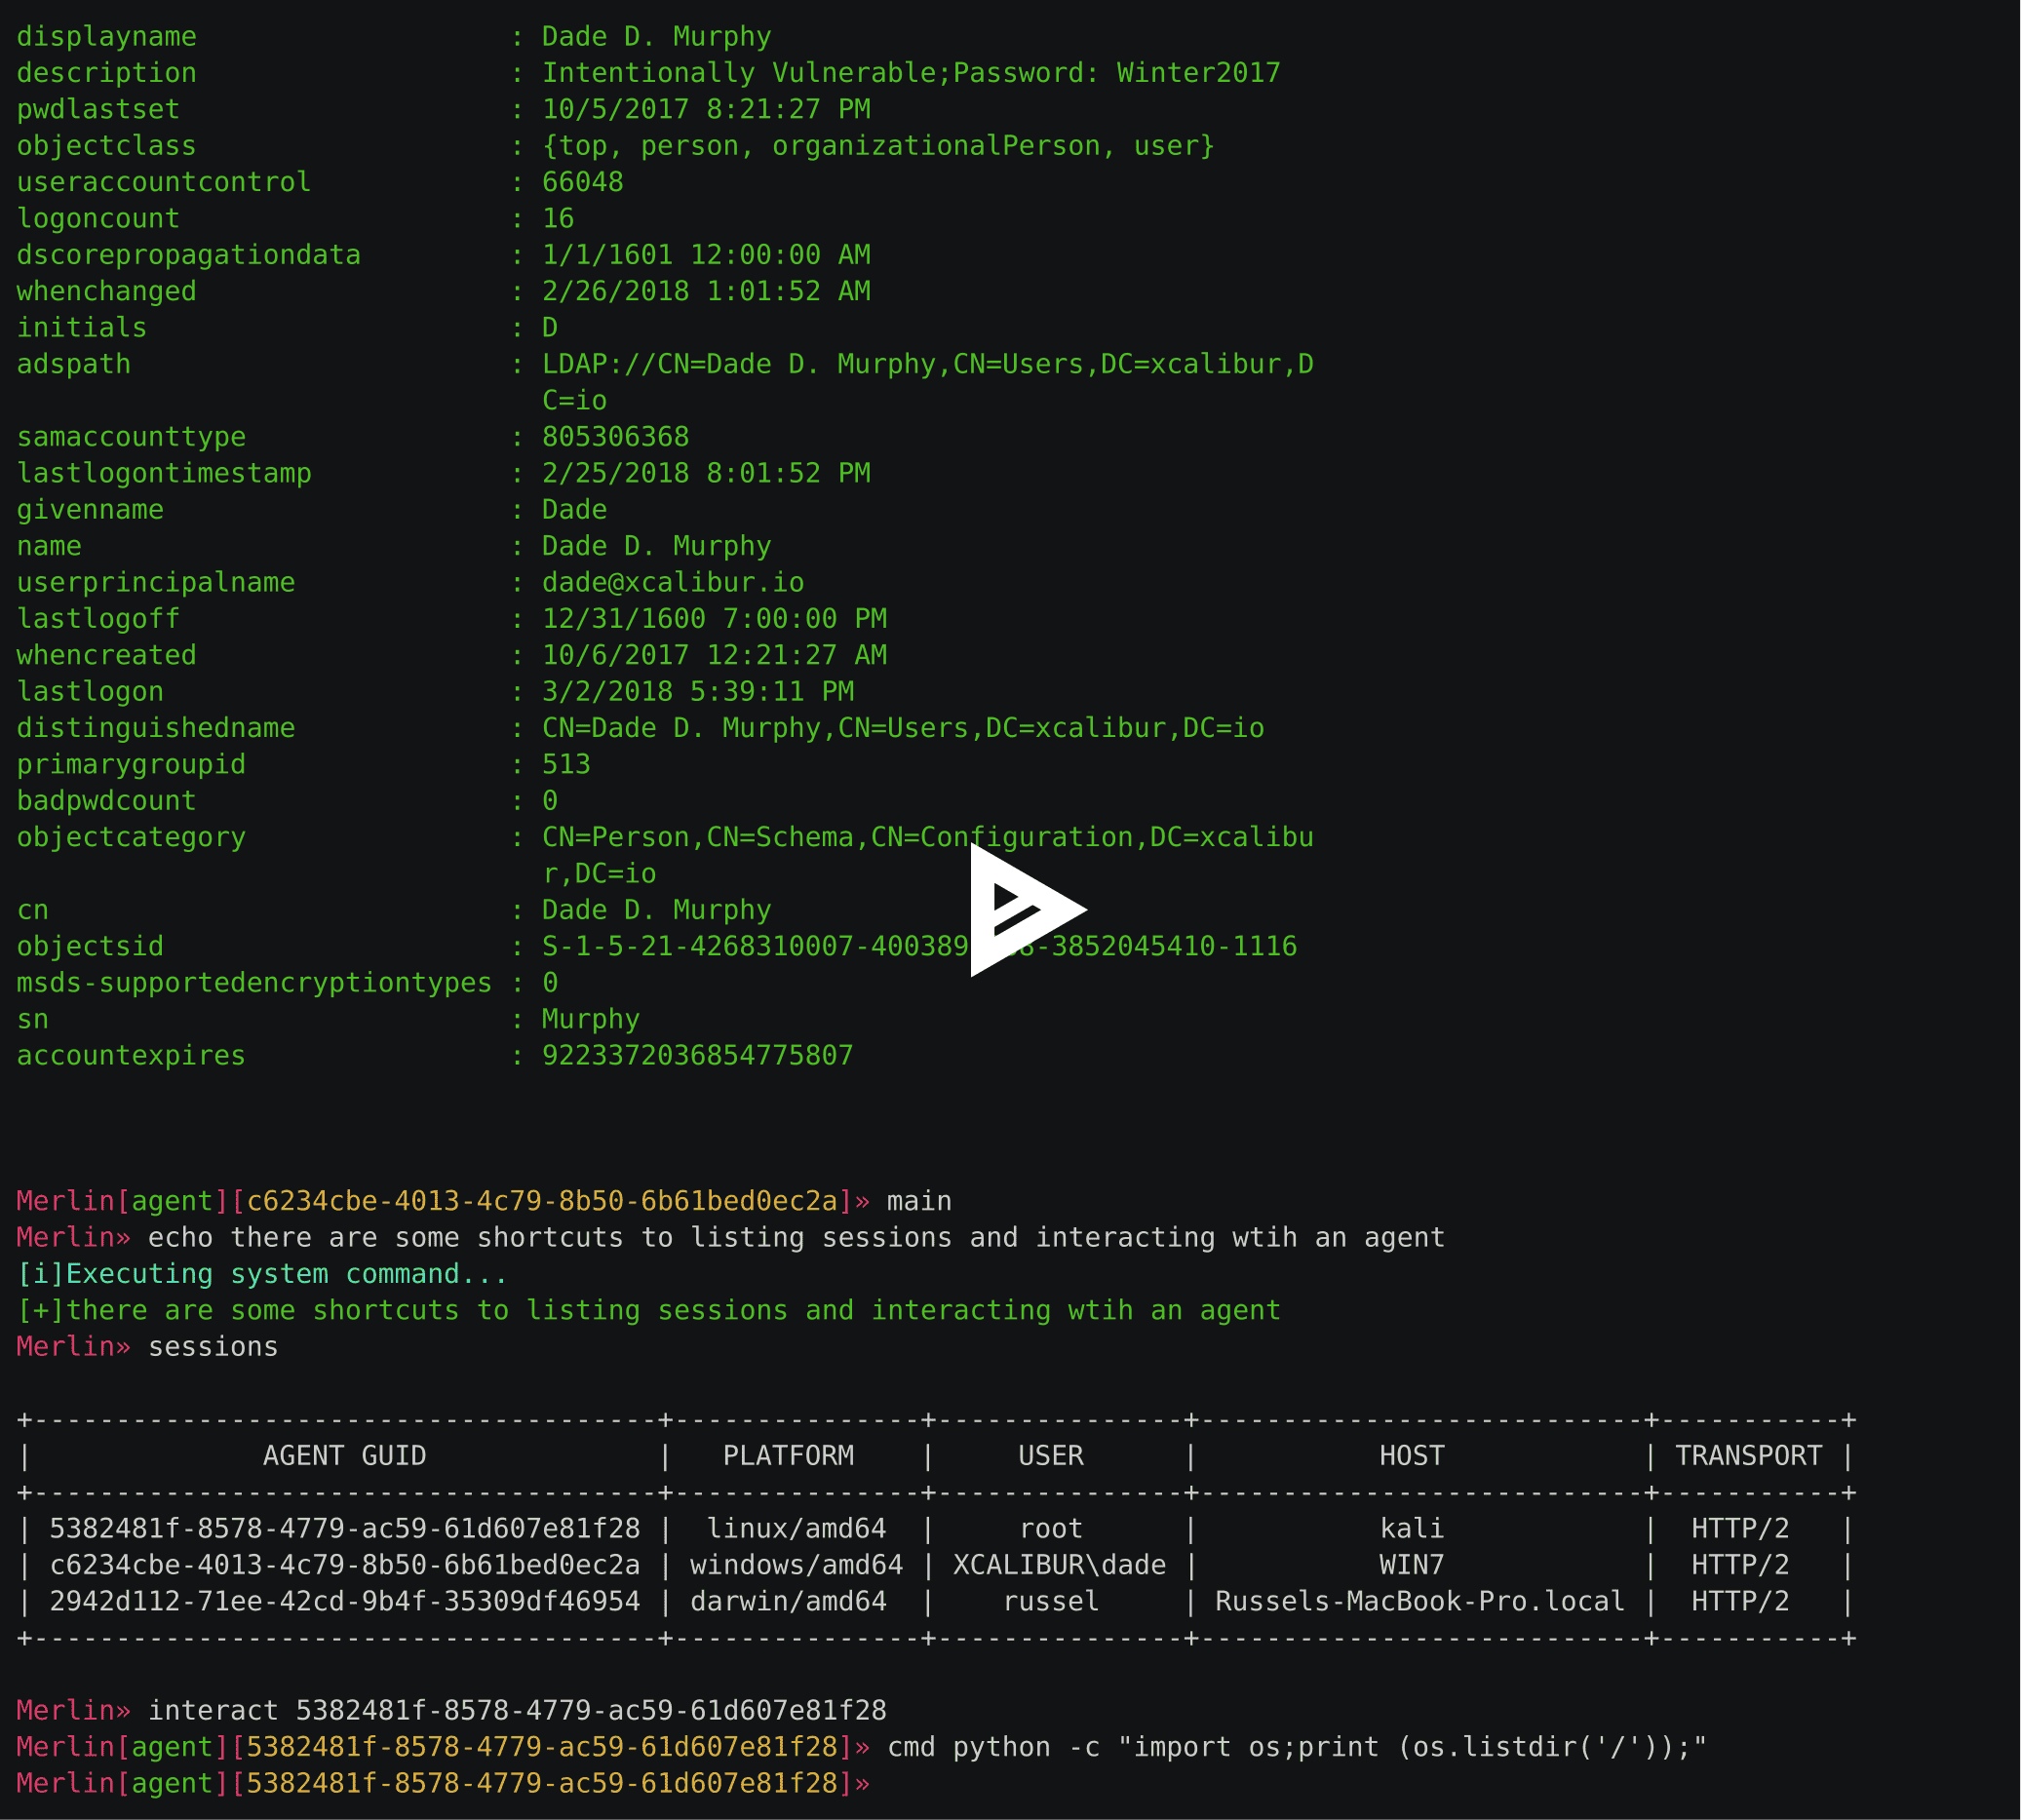2021x1820 pixels.
Task: Click the 'displayname' attribute label
Action: (x=106, y=37)
